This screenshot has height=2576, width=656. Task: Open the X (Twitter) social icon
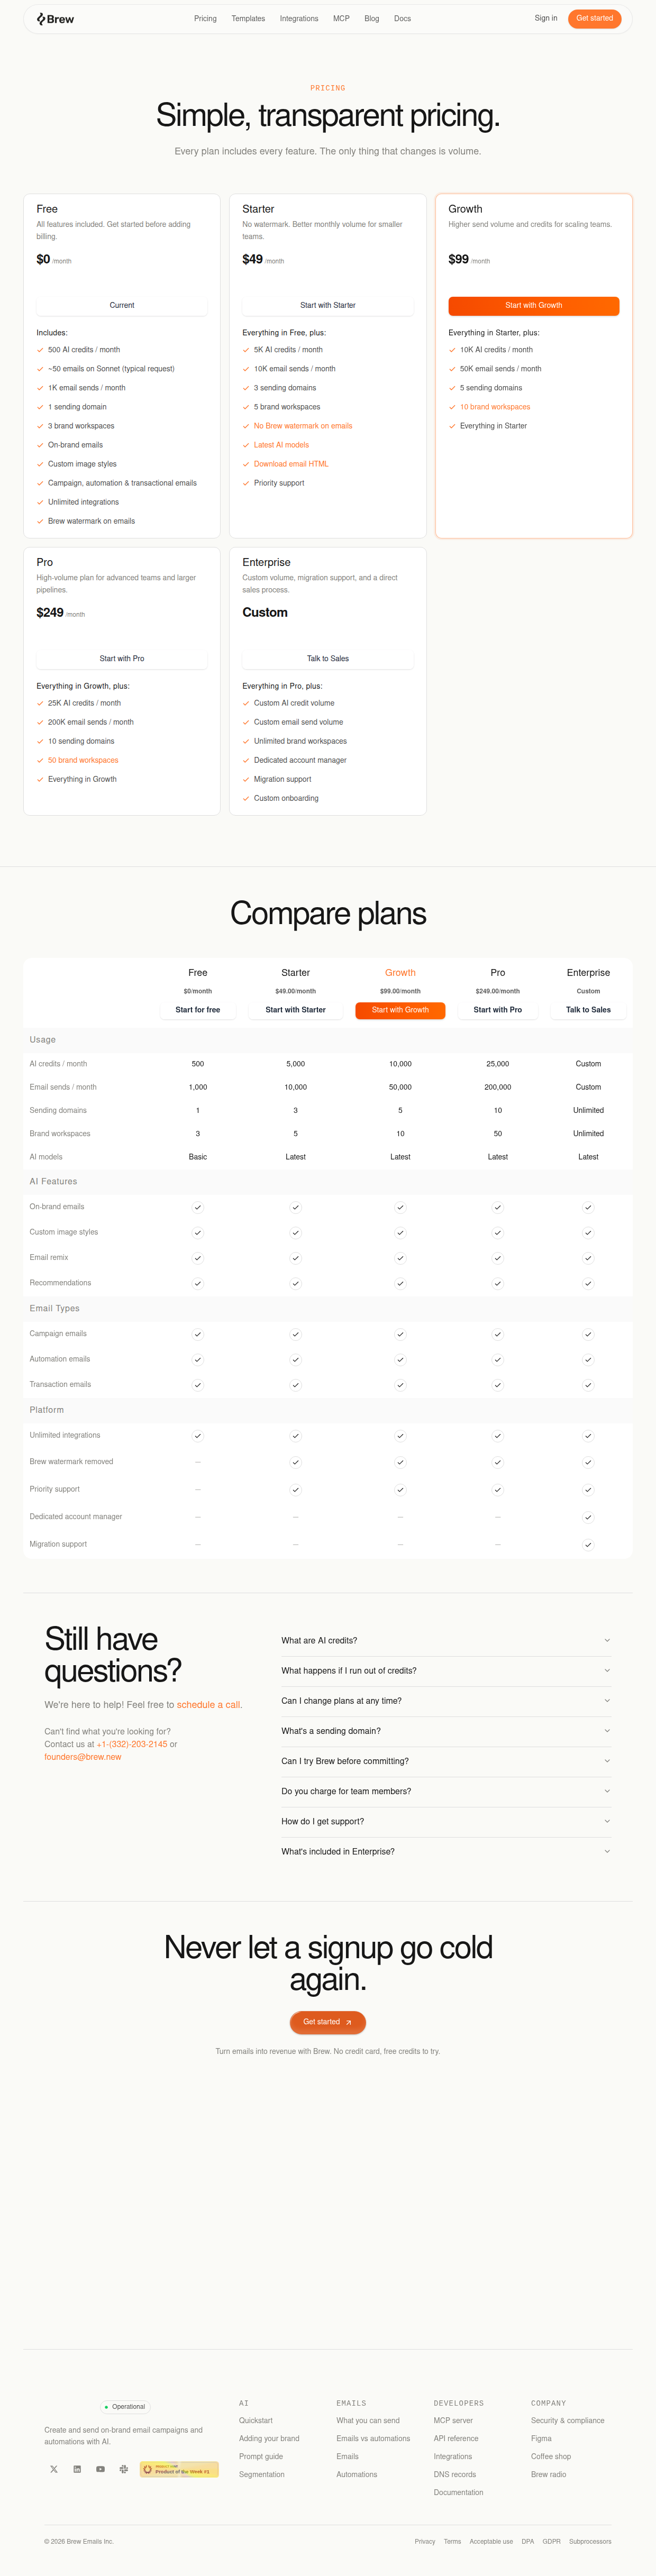[54, 2469]
